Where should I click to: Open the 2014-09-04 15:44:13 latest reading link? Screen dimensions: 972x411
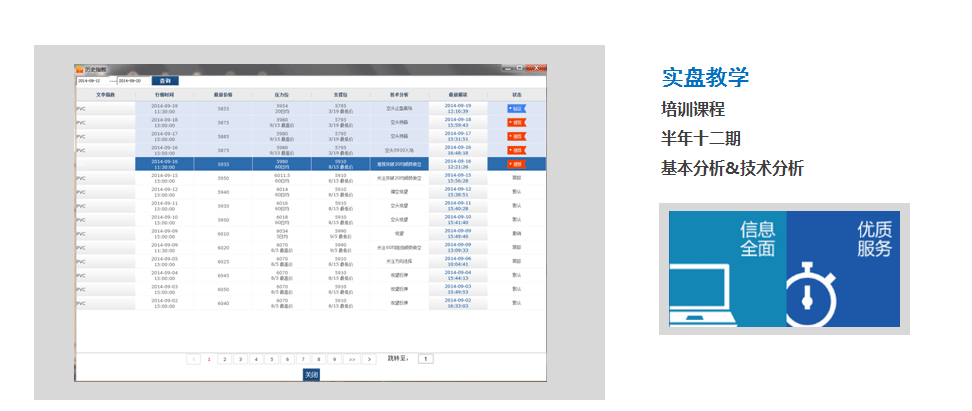coord(458,275)
